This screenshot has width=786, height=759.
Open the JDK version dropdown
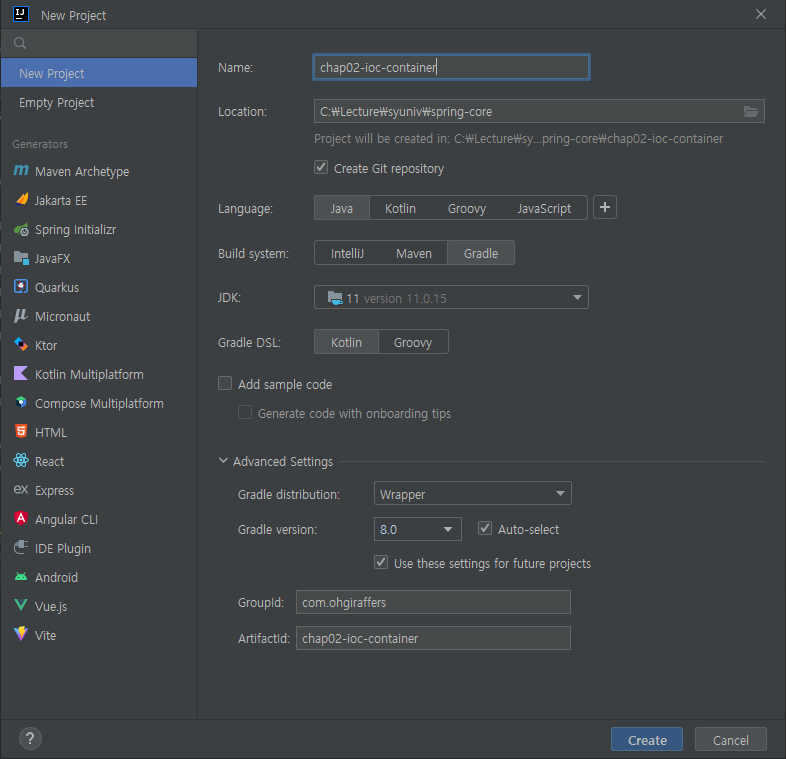[x=451, y=298]
